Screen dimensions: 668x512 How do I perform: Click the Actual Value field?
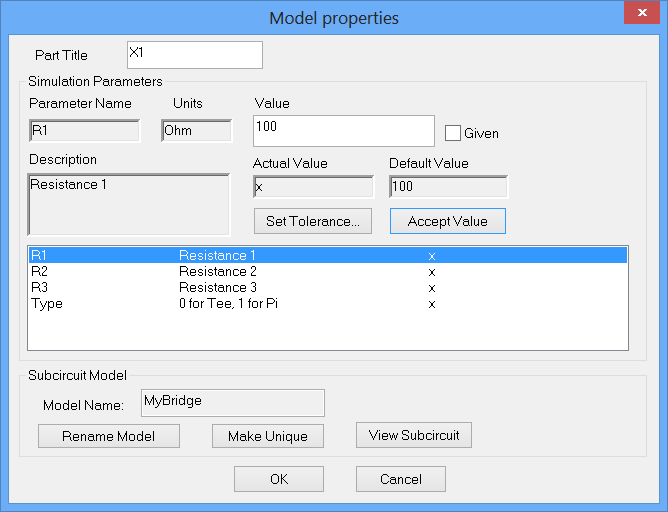click(x=313, y=187)
